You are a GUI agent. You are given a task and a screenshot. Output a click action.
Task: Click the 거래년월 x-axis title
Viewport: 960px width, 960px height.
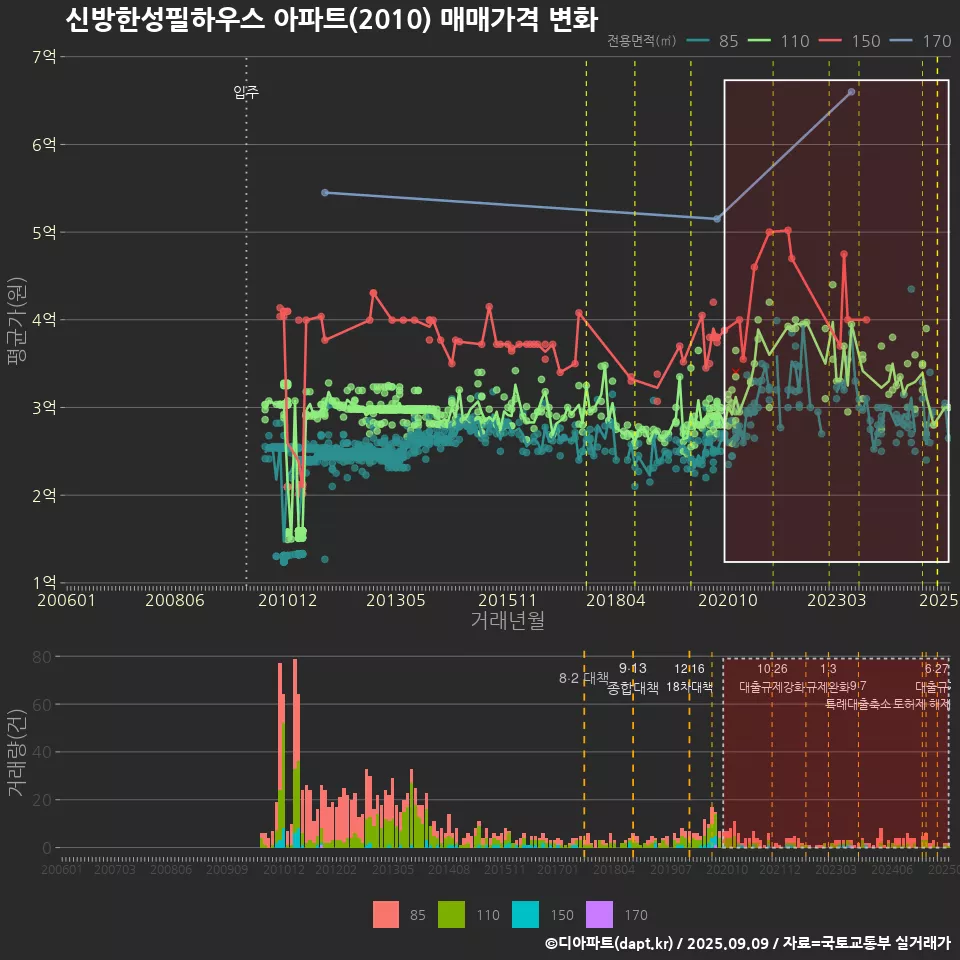pos(508,620)
